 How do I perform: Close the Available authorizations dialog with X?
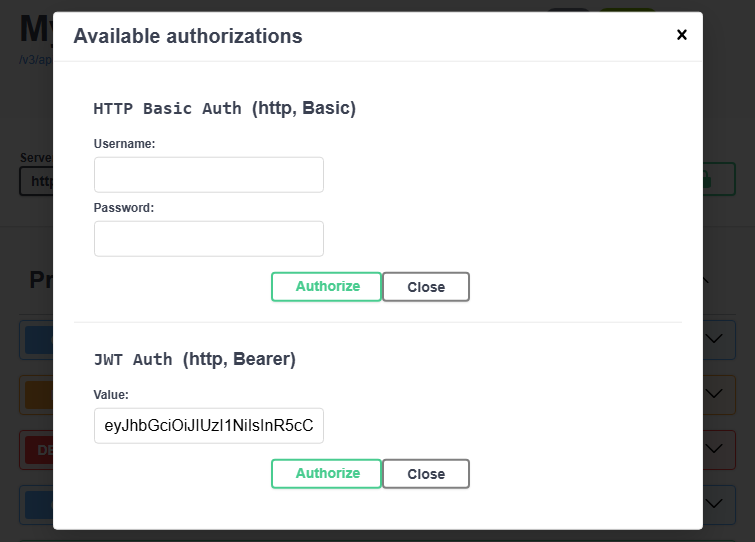pyautogui.click(x=681, y=35)
